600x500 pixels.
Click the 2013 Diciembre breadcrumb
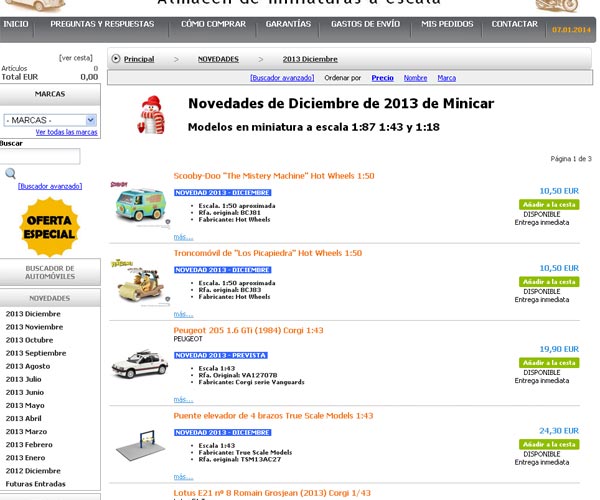310,59
